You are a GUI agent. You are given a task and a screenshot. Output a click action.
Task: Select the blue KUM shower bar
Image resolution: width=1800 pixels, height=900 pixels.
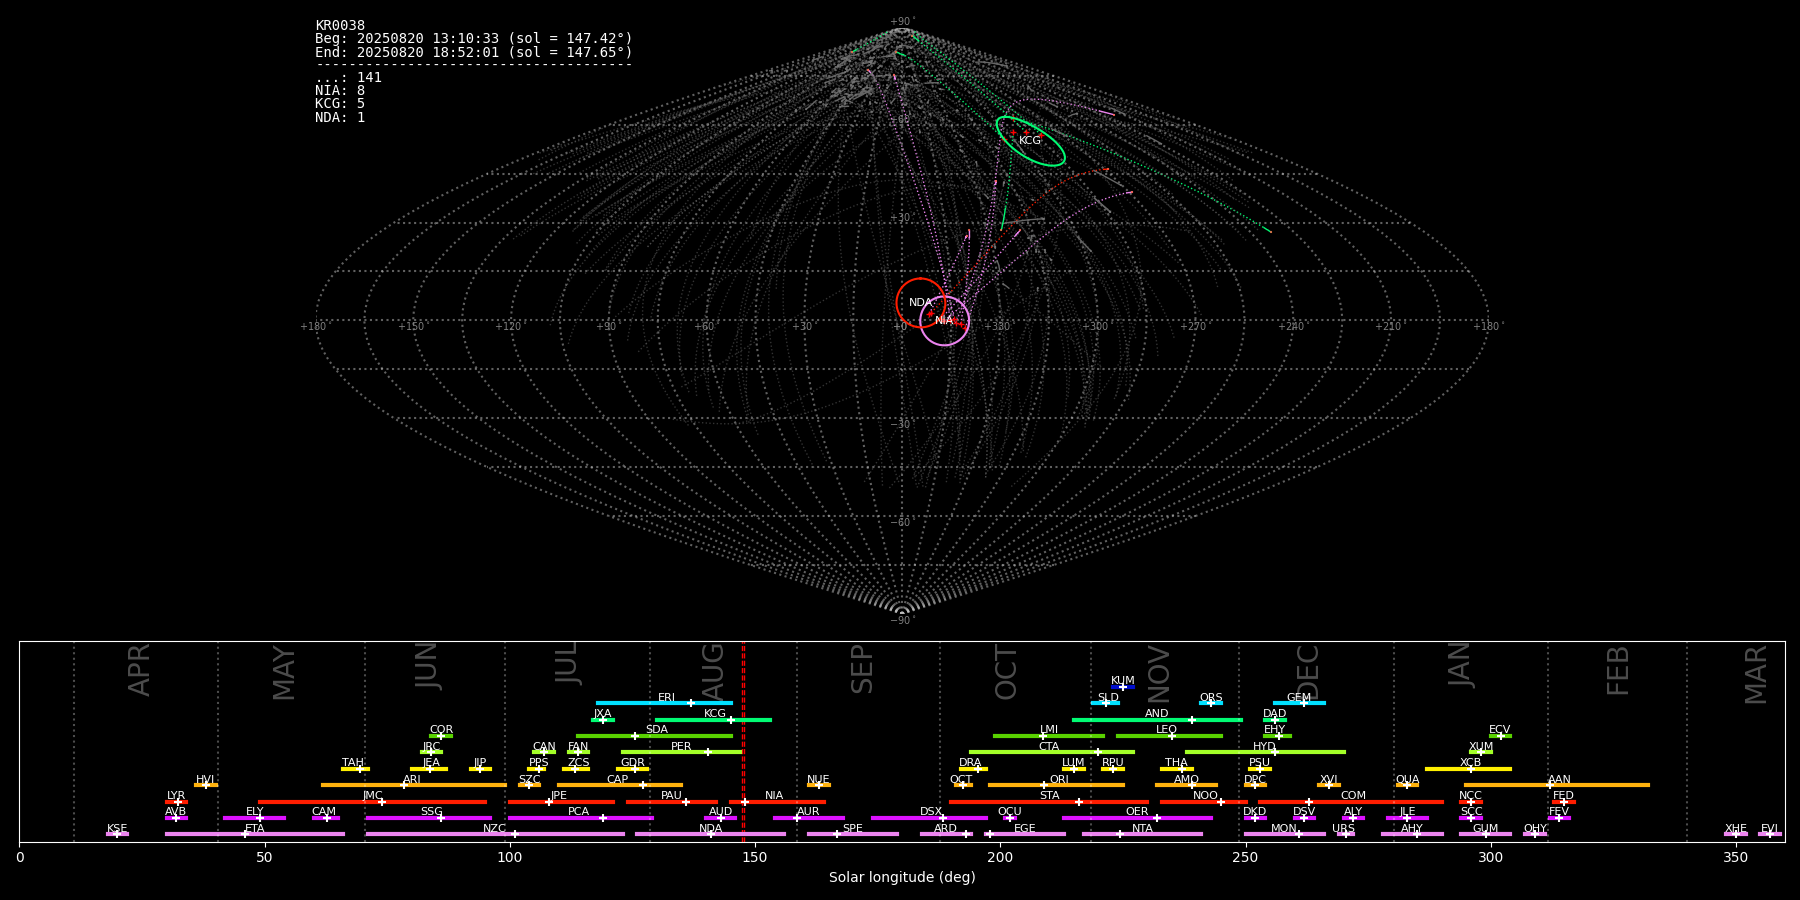click(x=1123, y=687)
